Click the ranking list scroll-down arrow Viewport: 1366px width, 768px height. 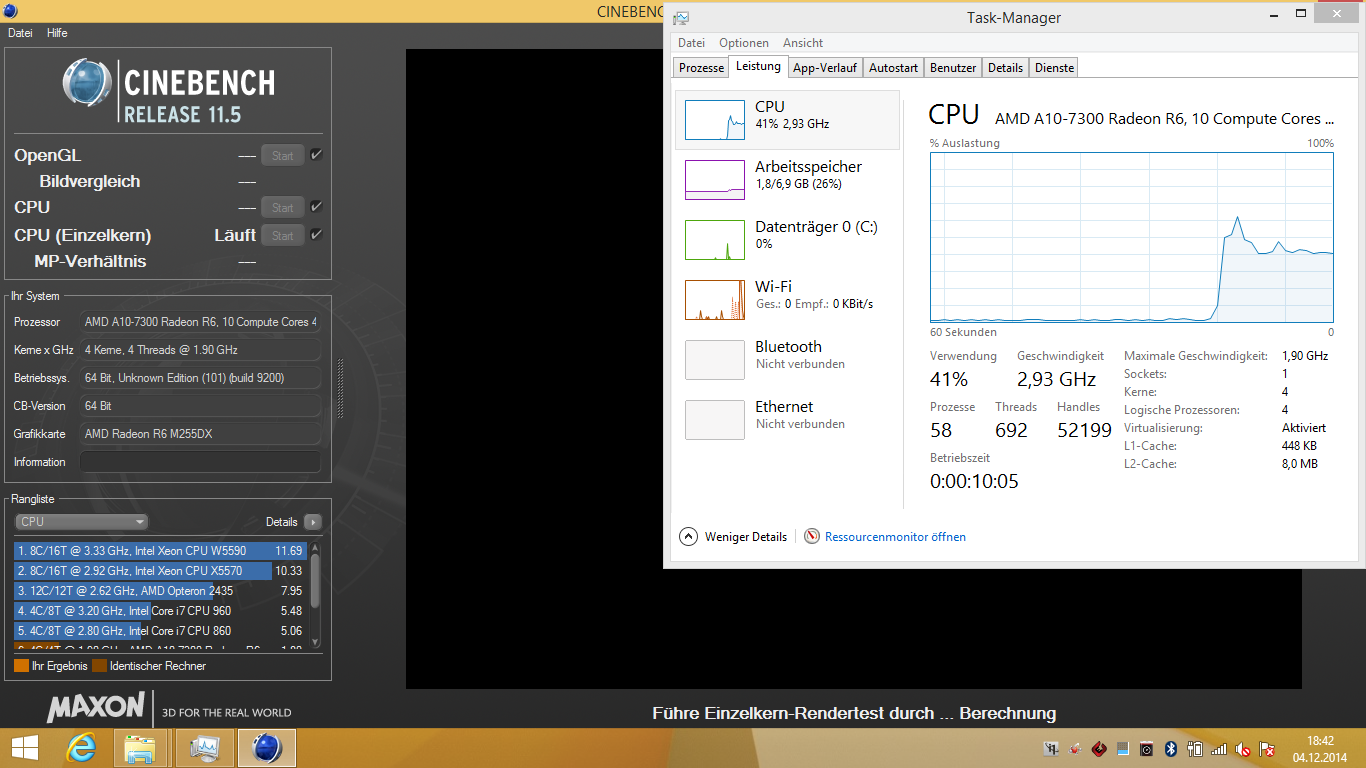tap(316, 643)
